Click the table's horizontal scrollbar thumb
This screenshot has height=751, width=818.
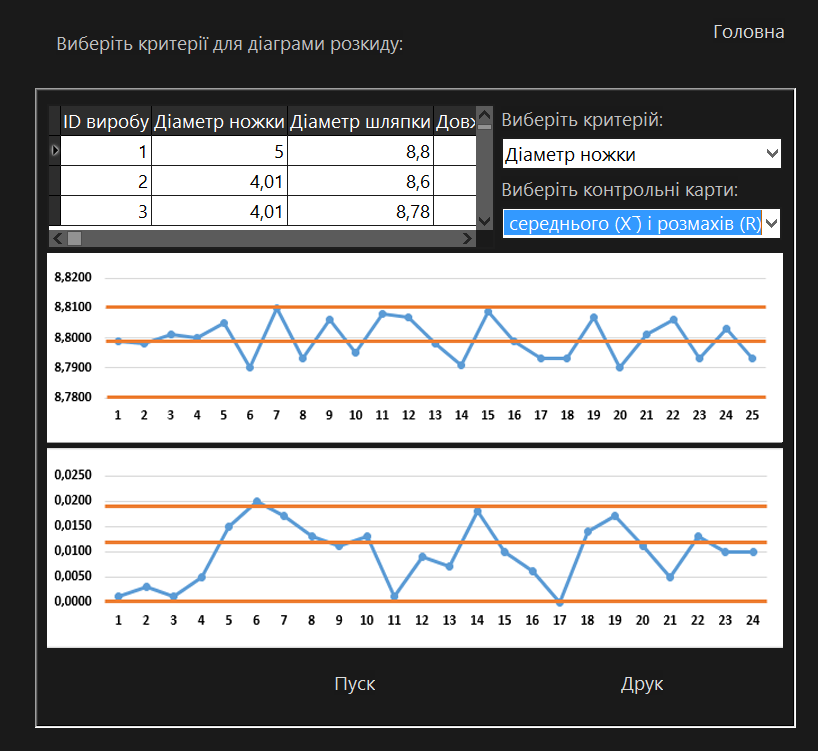coord(74,238)
